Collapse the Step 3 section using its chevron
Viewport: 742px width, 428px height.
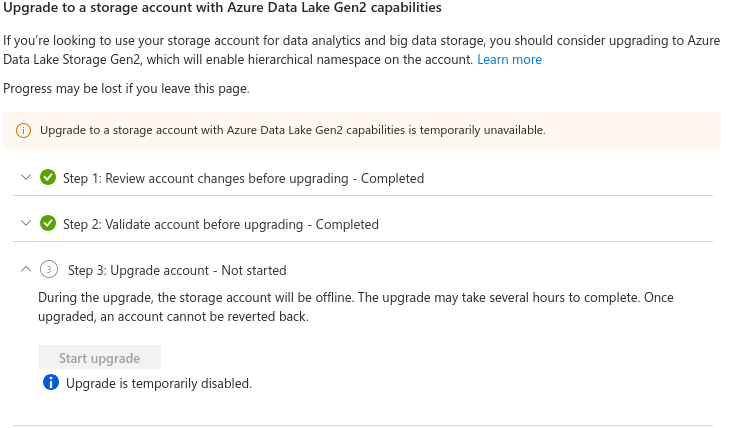(x=25, y=270)
